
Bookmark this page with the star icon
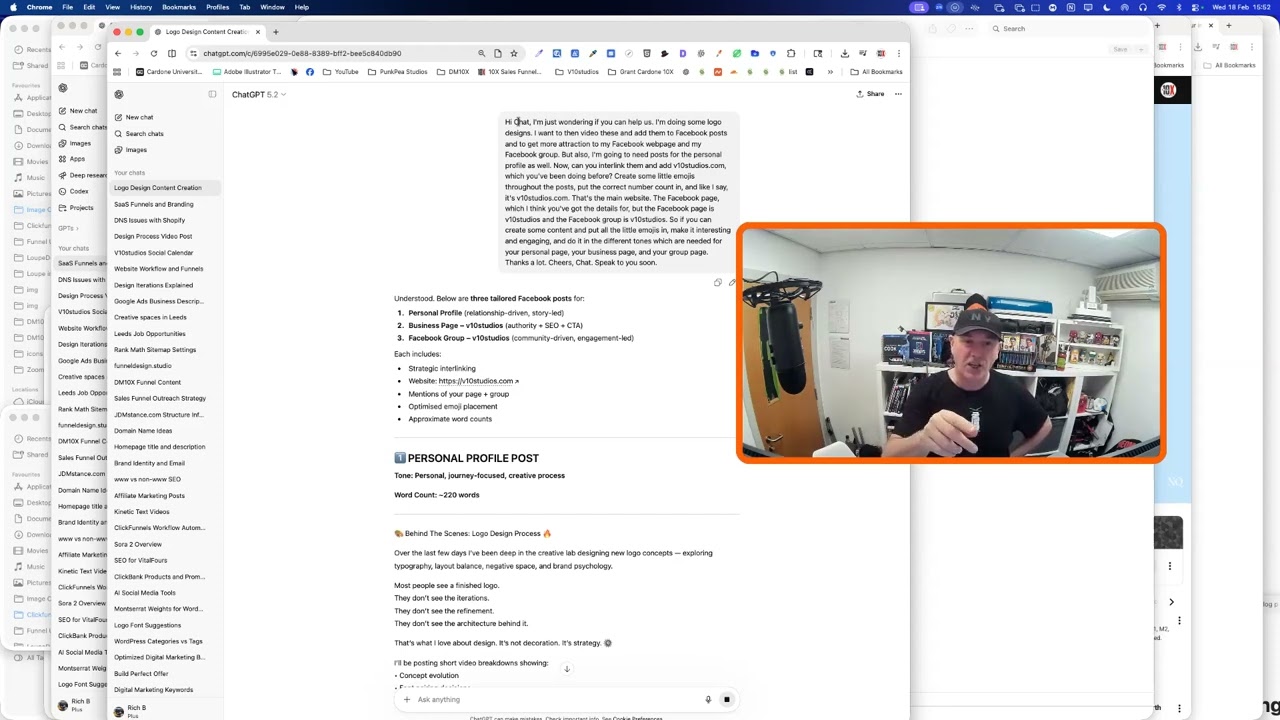514,53
